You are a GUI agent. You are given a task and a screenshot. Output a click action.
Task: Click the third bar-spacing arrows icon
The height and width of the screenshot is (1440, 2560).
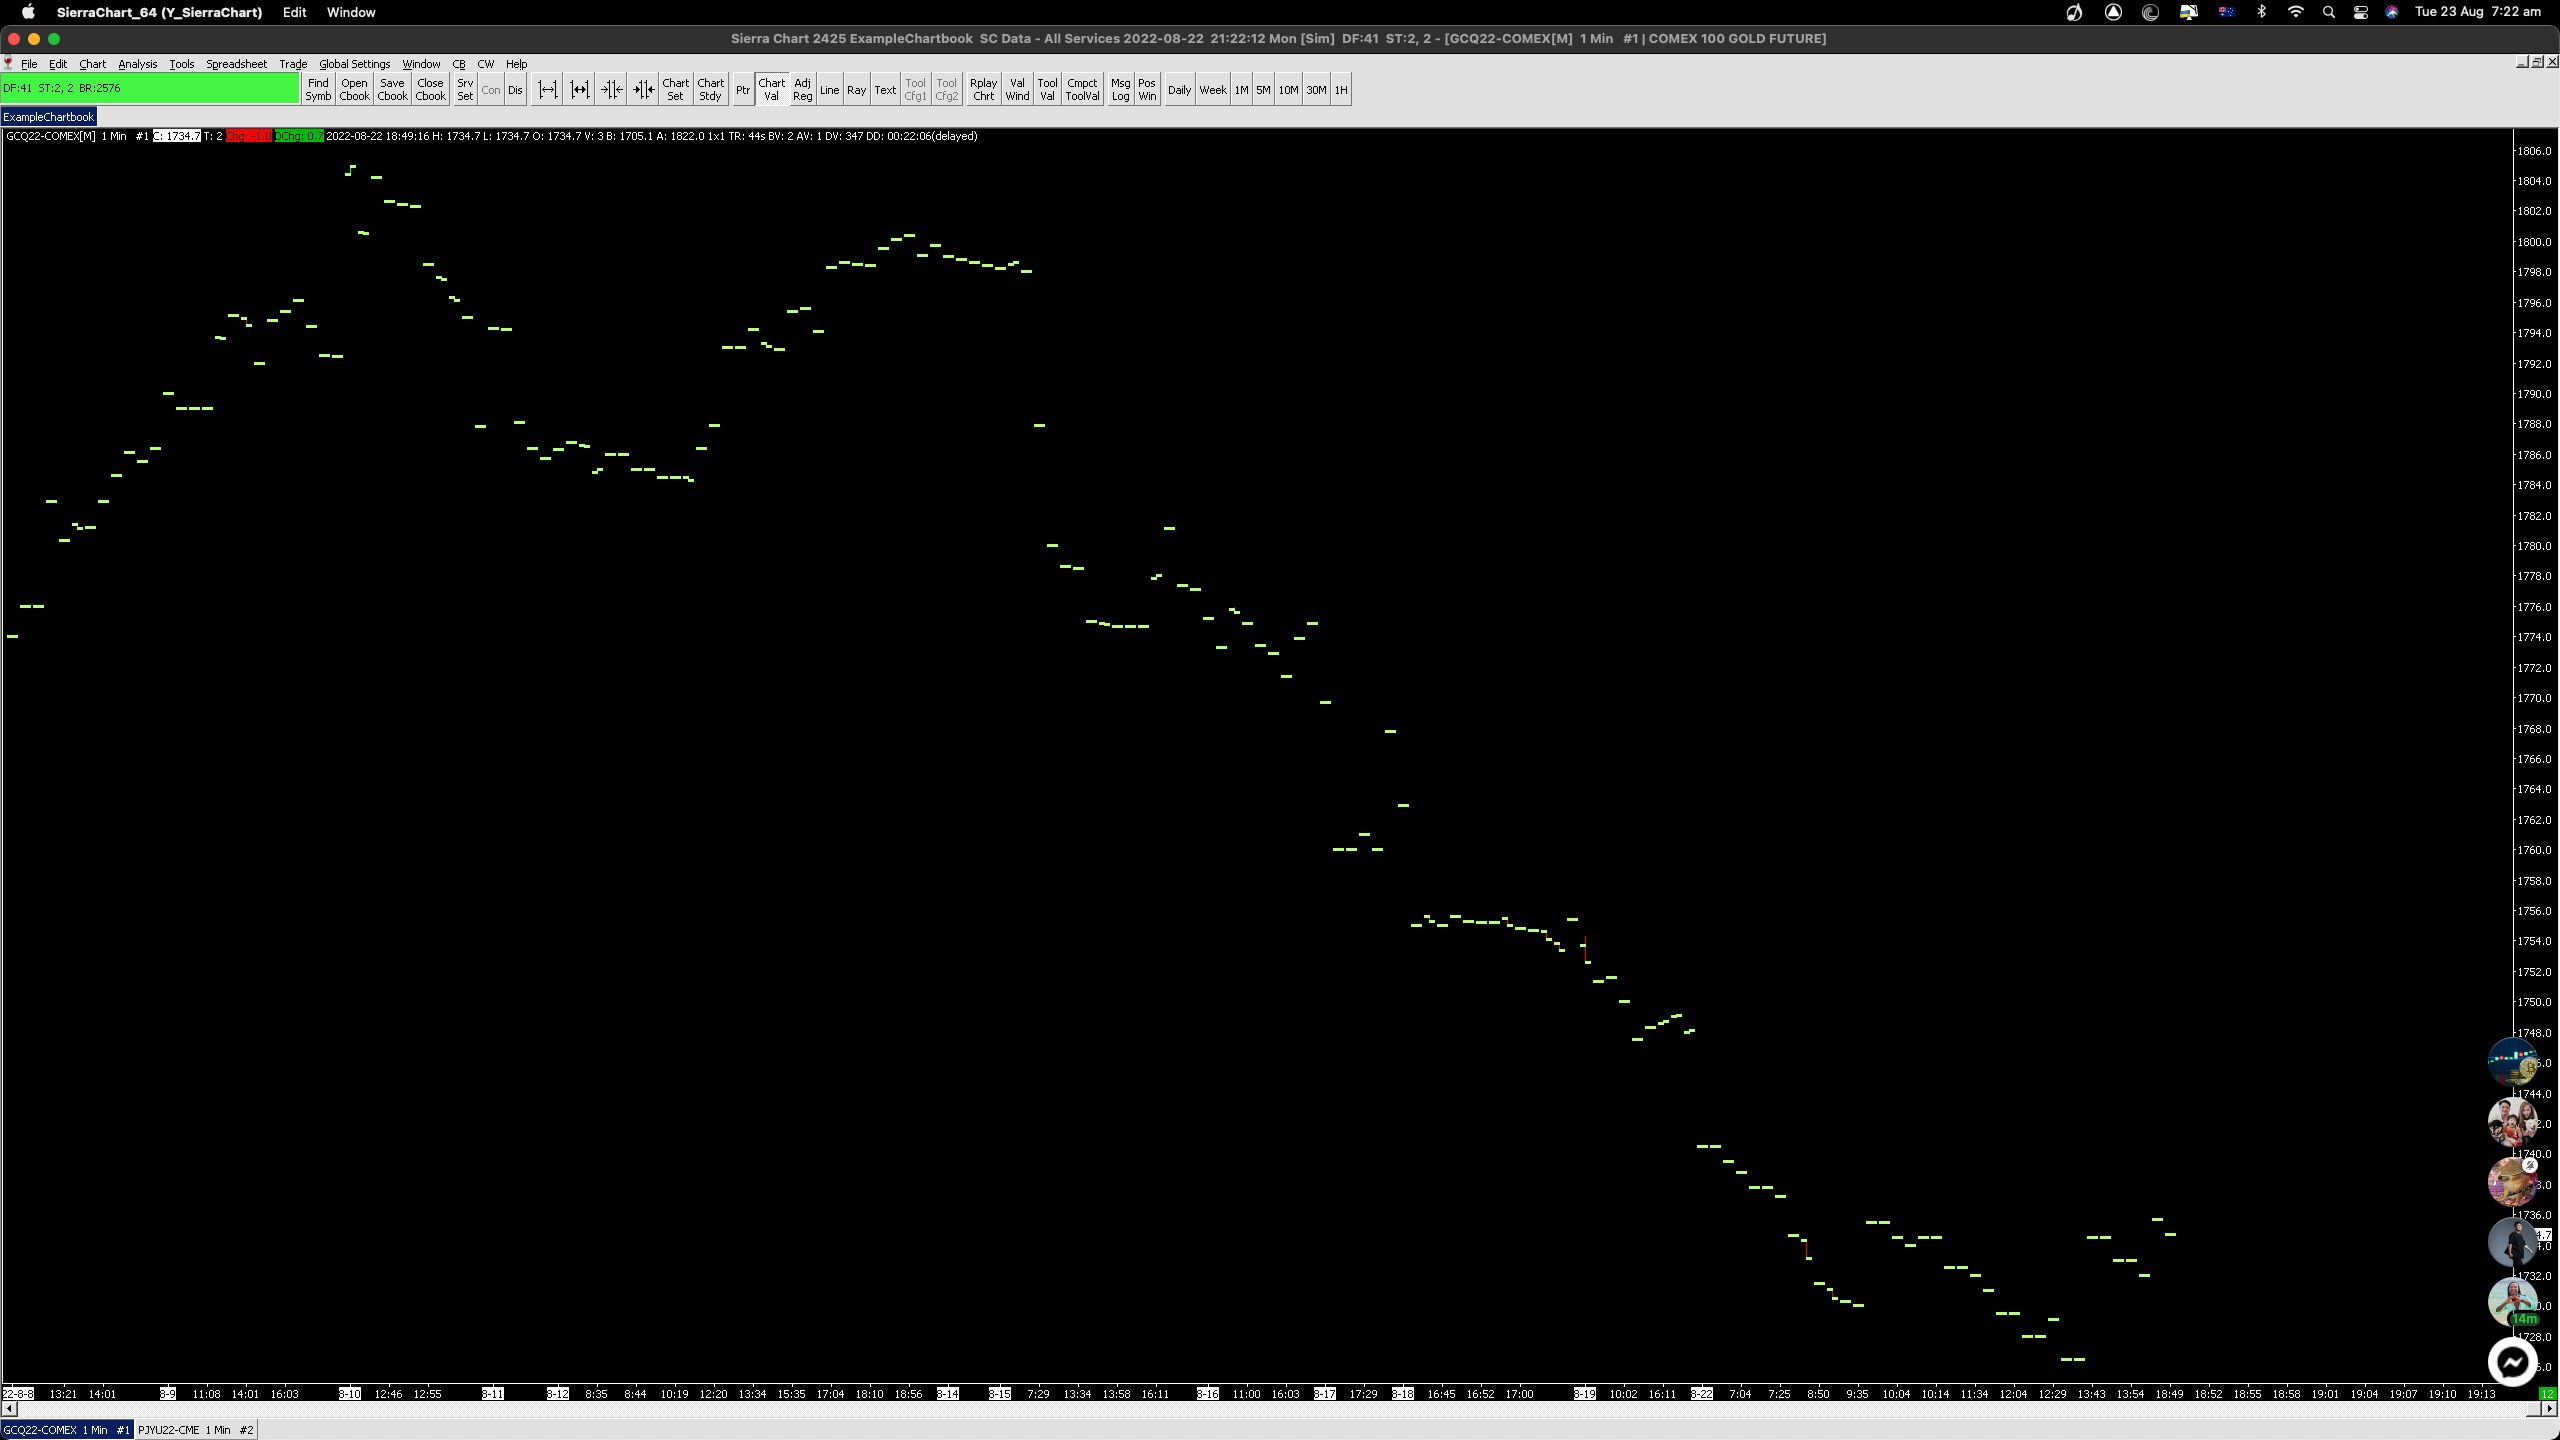pyautogui.click(x=611, y=90)
